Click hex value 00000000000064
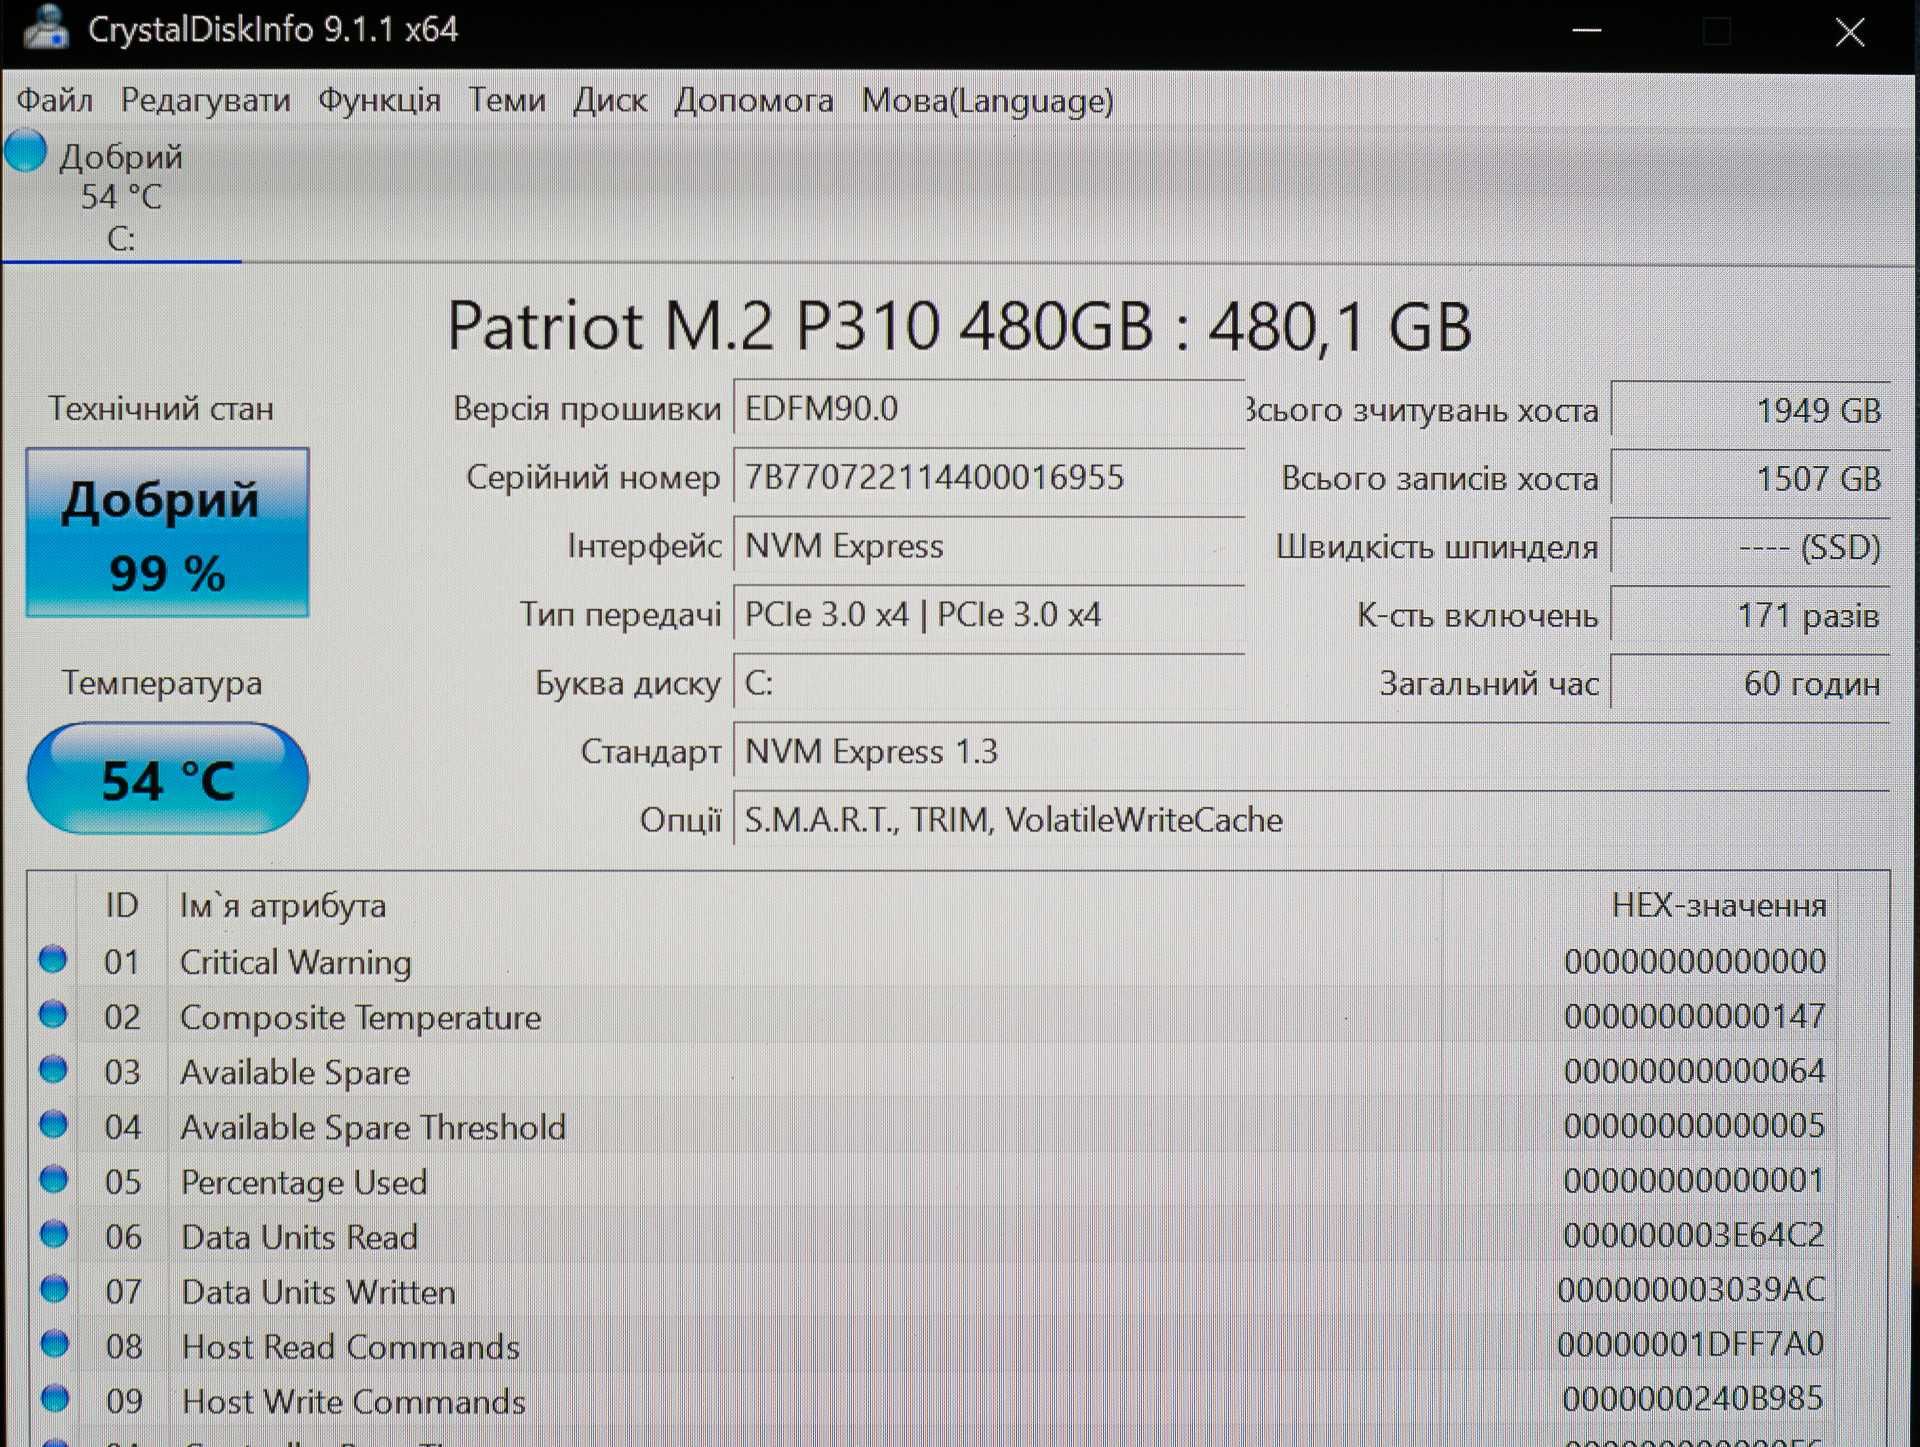Screen dimensions: 1920x1447 (1695, 1071)
